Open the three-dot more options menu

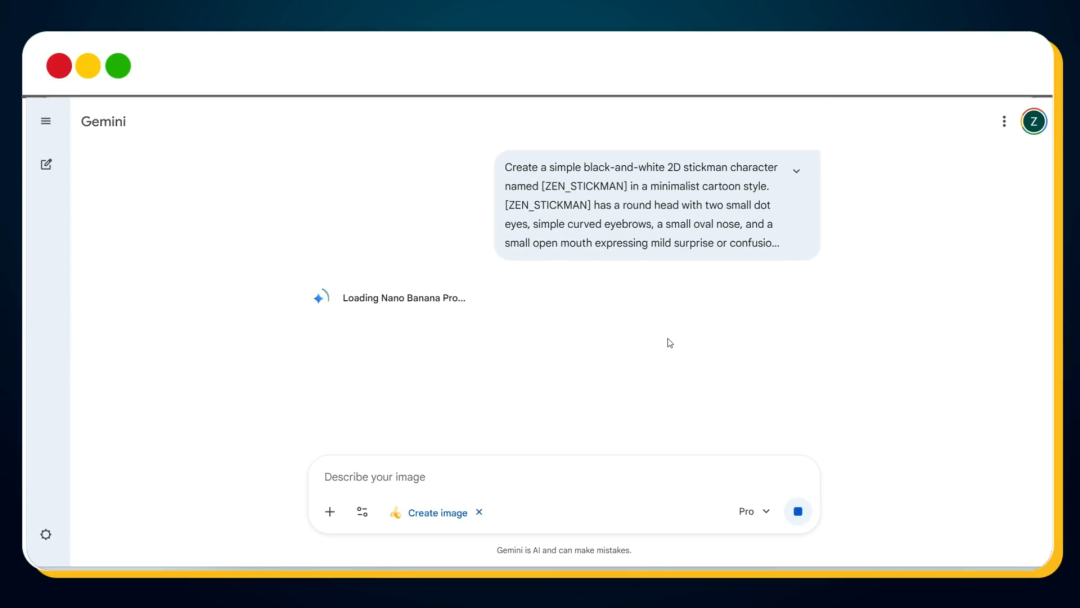coord(1004,122)
